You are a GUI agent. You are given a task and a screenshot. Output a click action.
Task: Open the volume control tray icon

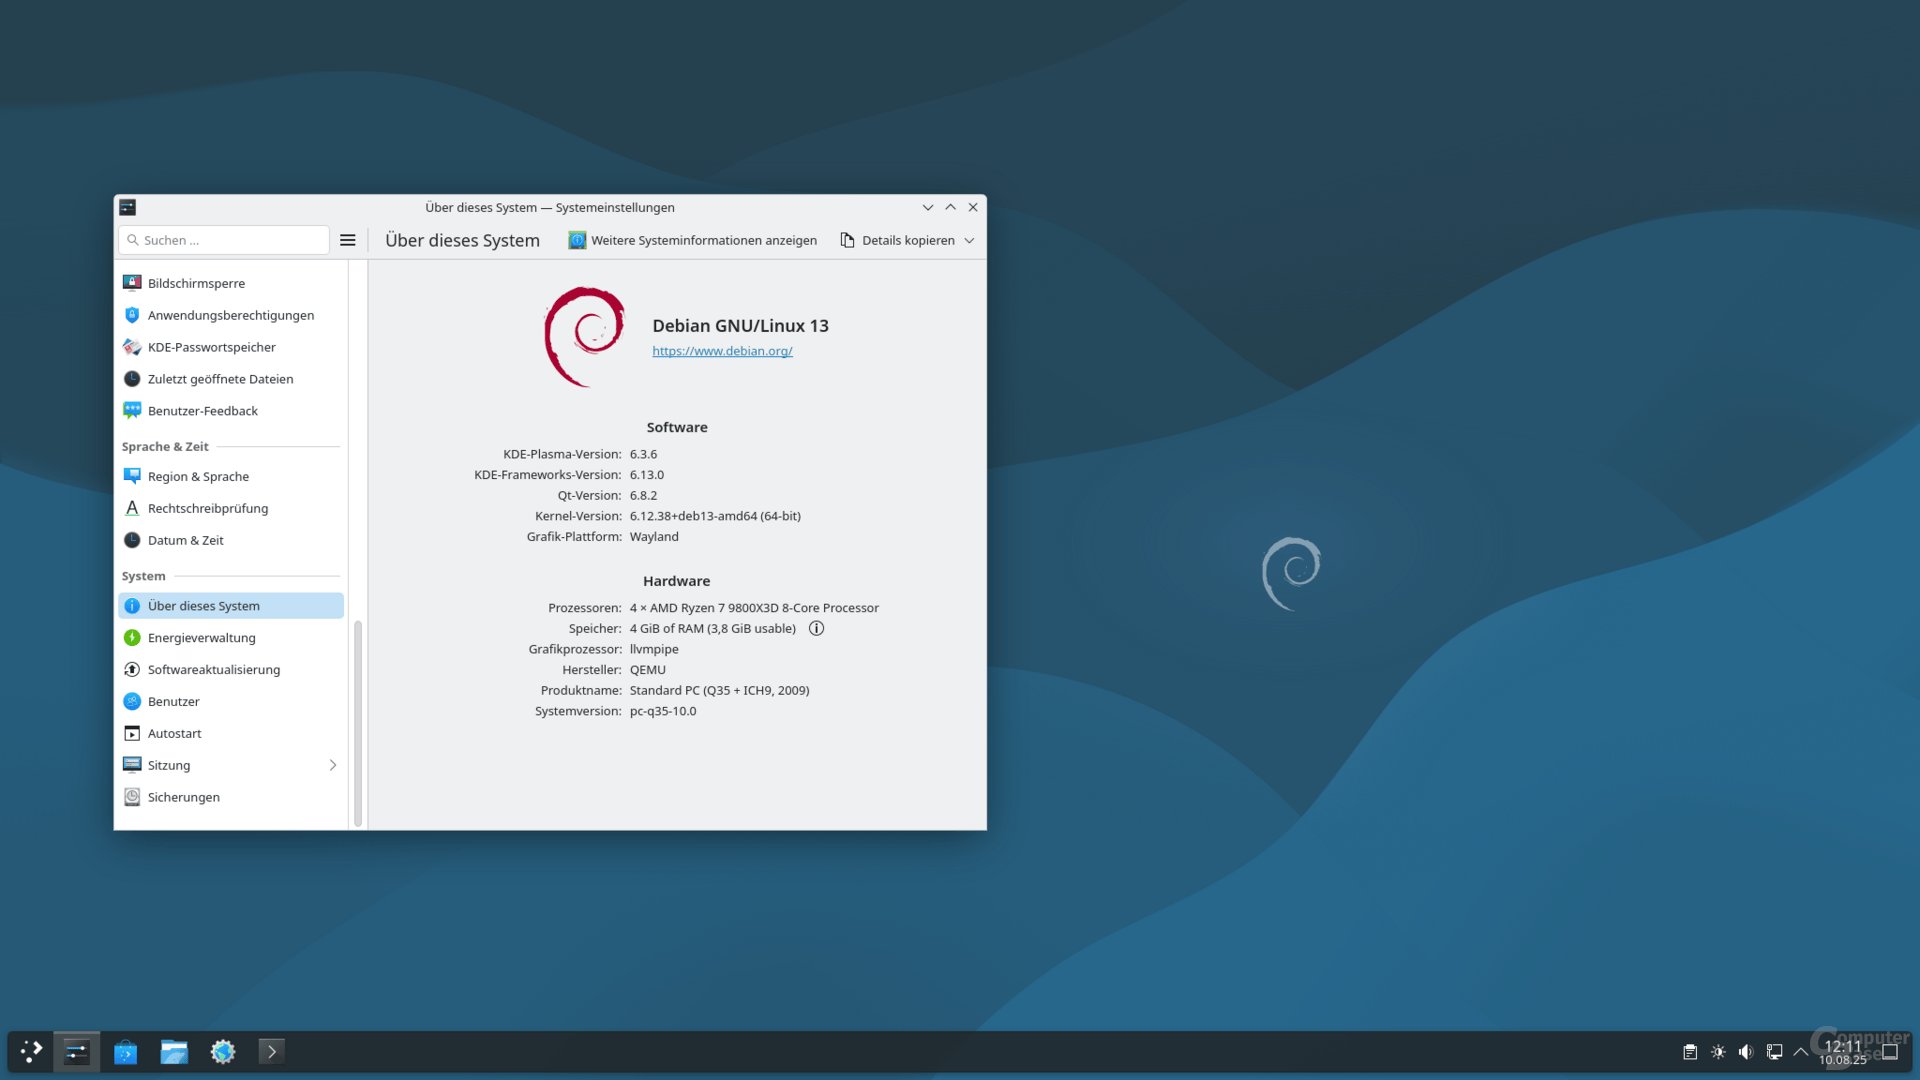tap(1746, 1051)
